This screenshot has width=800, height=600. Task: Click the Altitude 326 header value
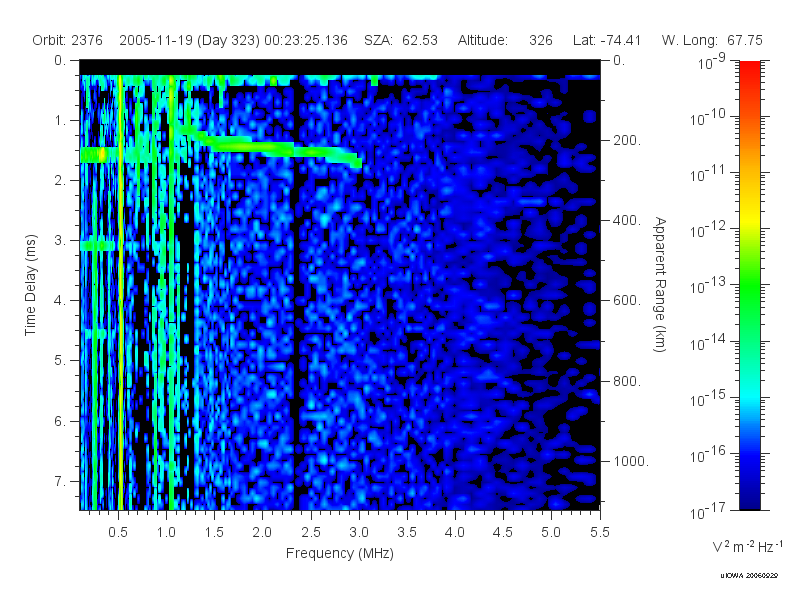pos(505,40)
